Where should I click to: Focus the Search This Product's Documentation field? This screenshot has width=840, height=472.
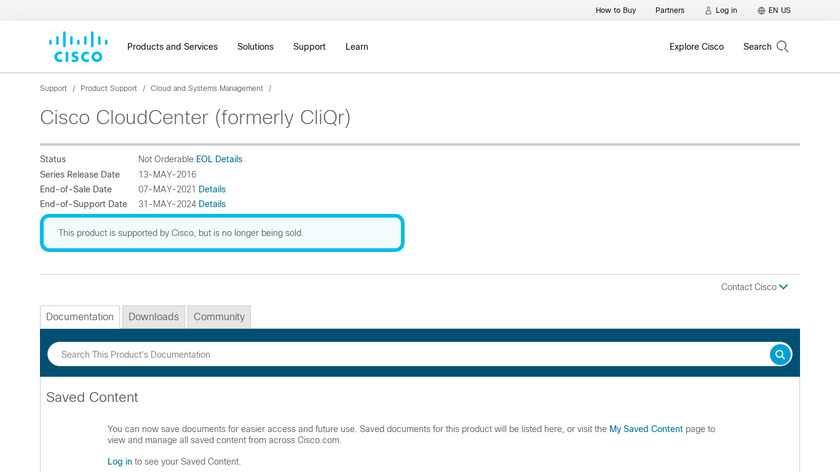click(x=409, y=354)
